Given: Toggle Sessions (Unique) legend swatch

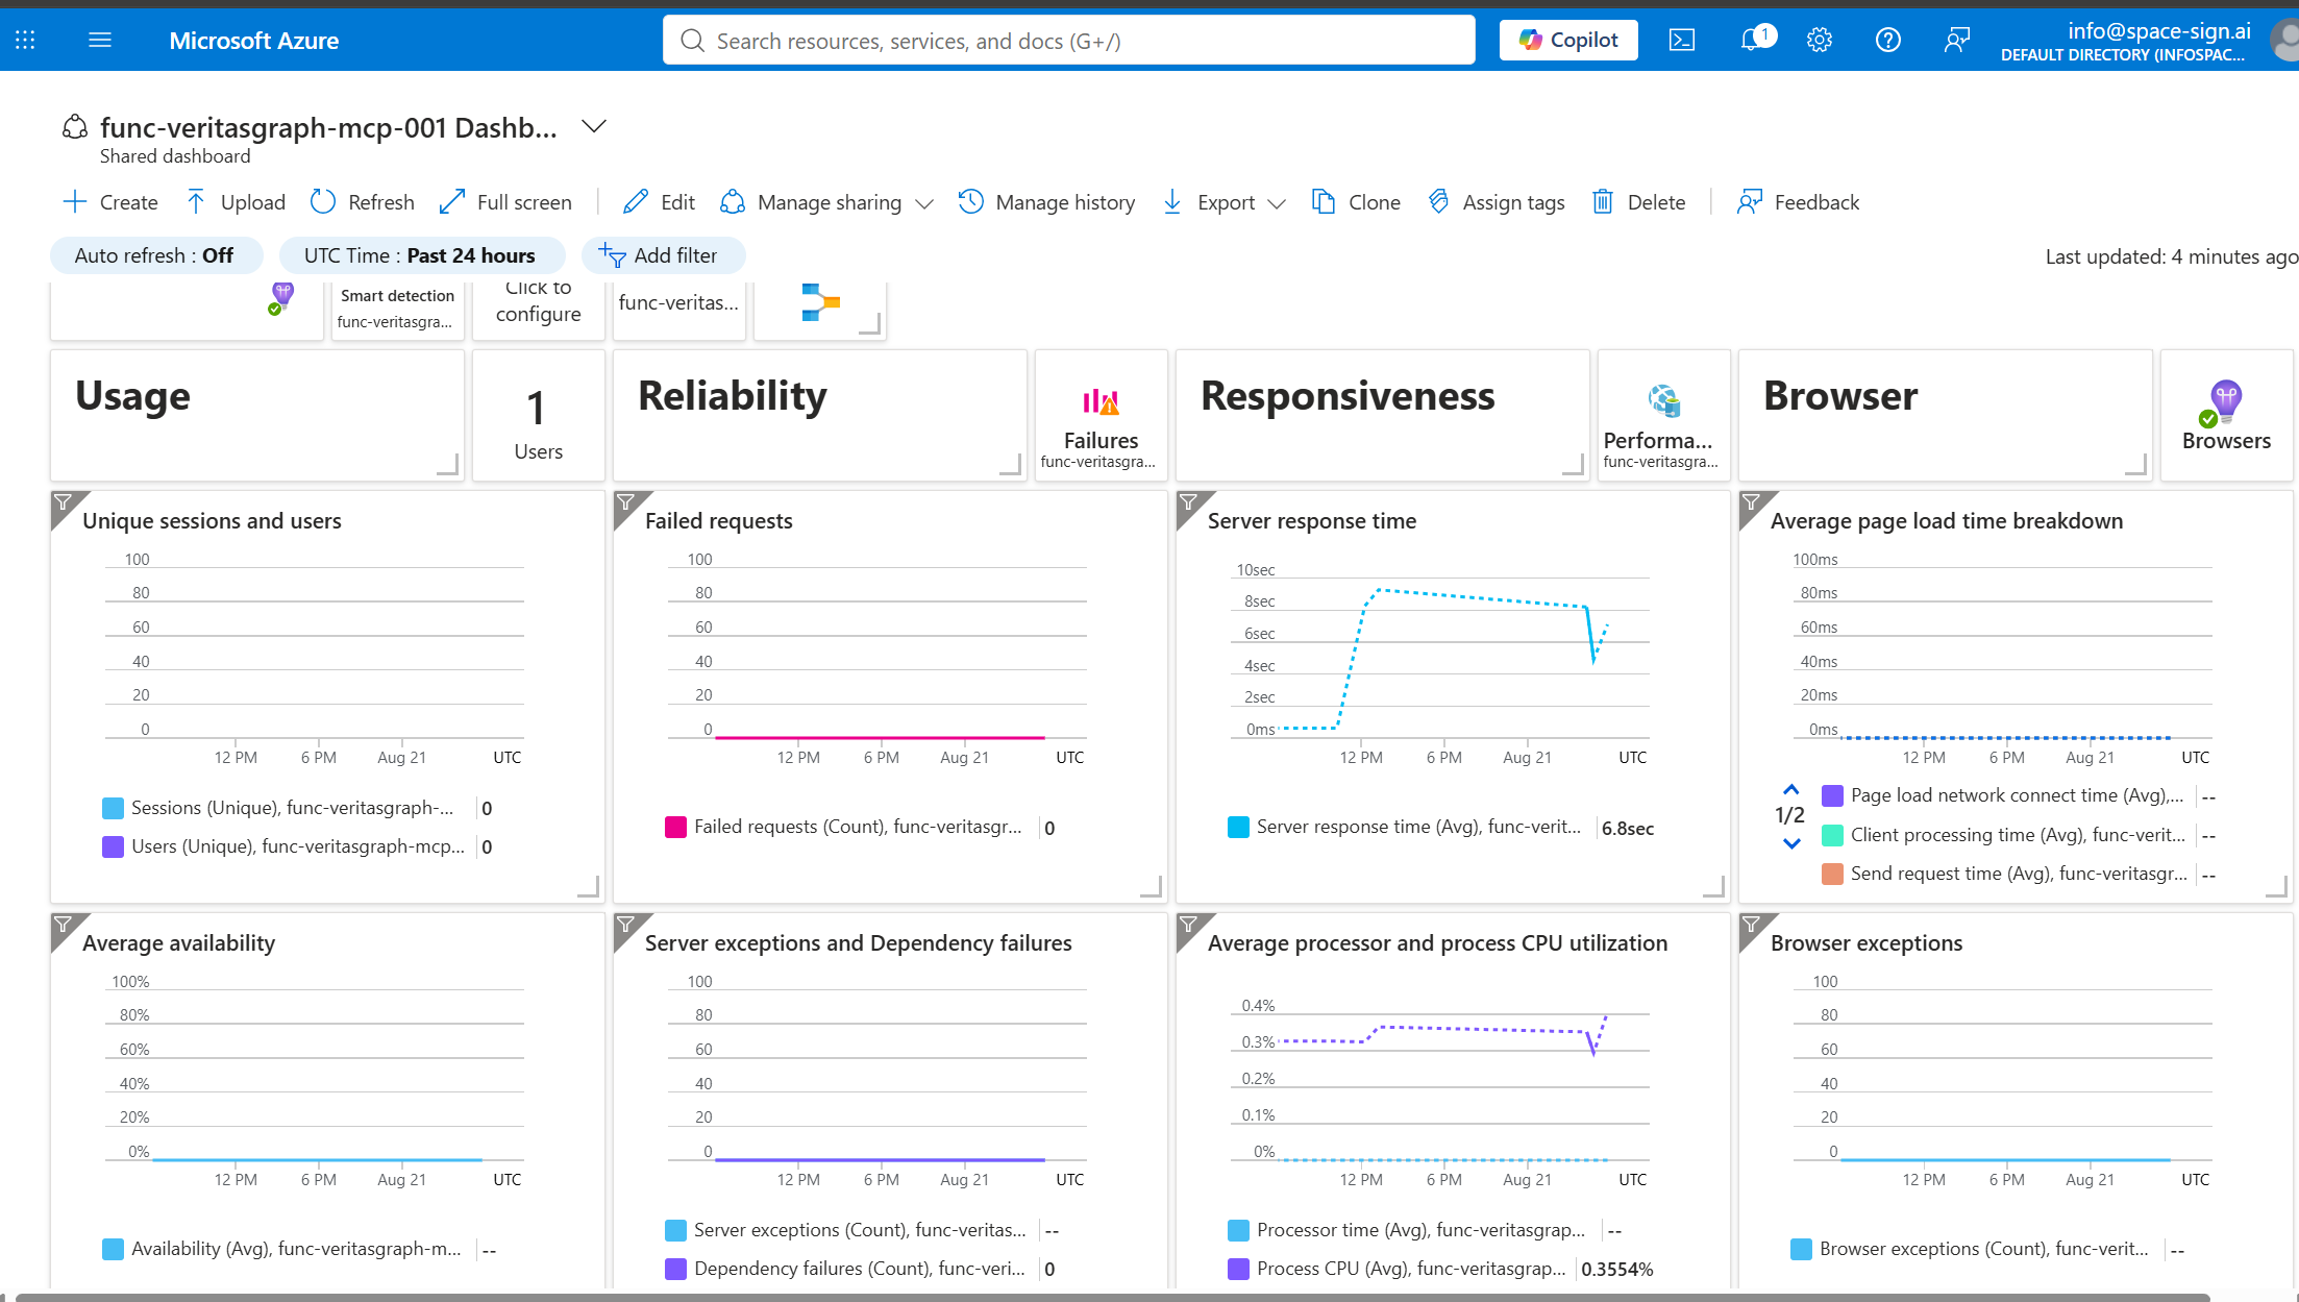Looking at the screenshot, I should tap(113, 808).
